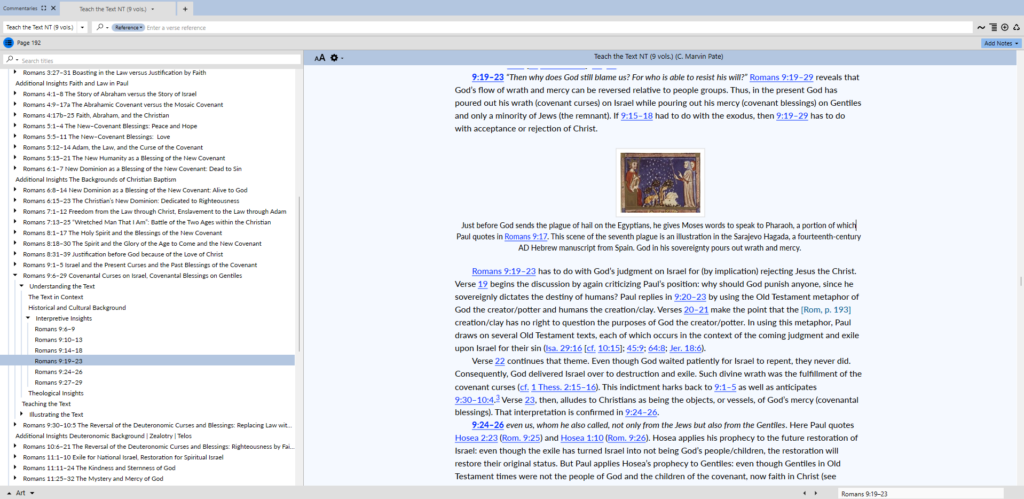Click the Page 192 label

[x=29, y=42]
